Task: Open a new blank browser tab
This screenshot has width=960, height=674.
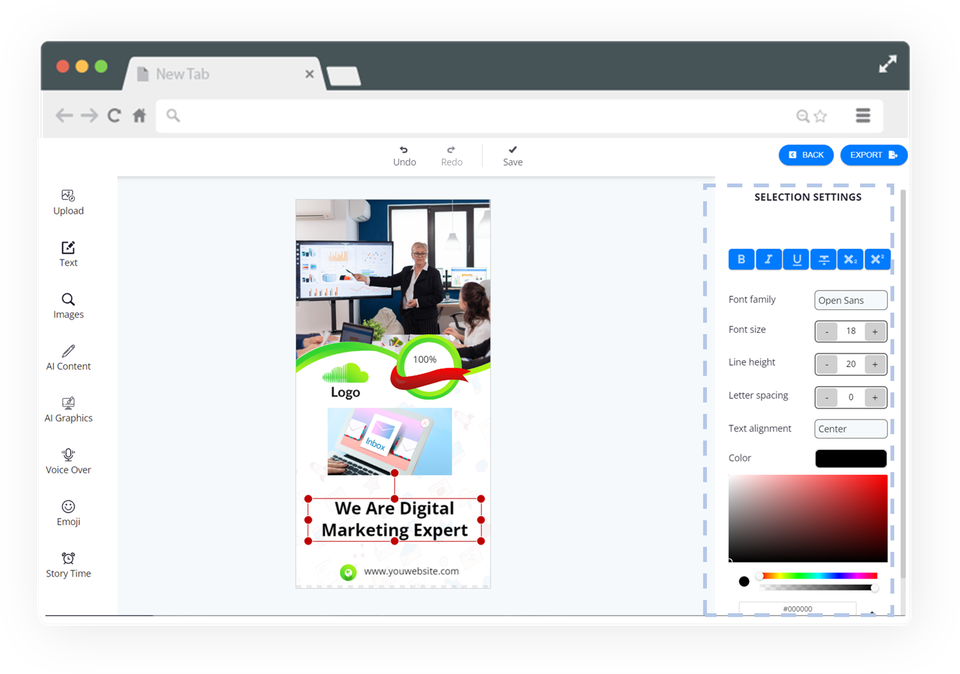Action: (x=343, y=77)
